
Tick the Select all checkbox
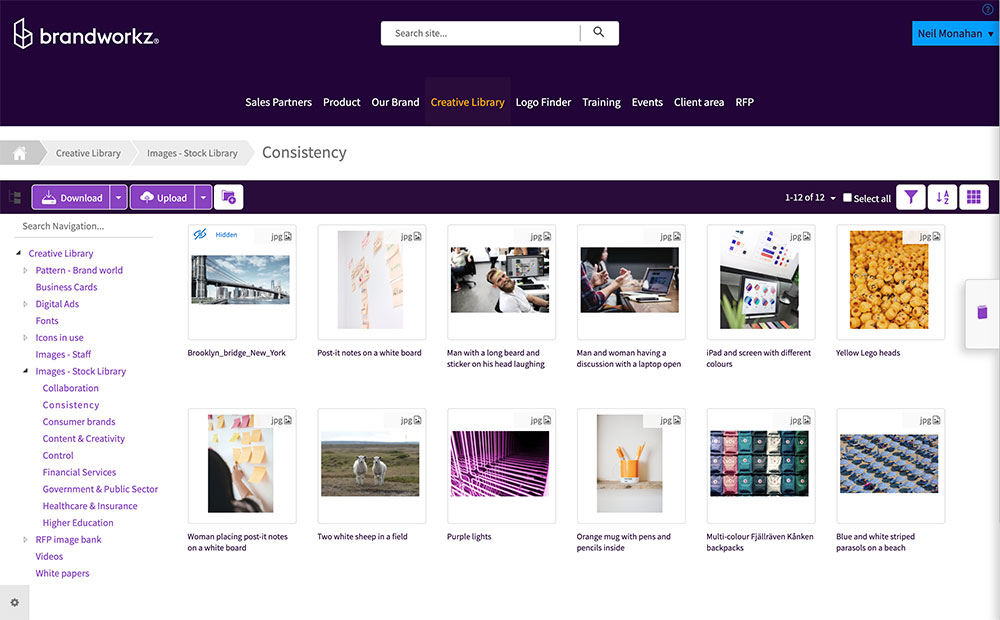[x=847, y=198]
